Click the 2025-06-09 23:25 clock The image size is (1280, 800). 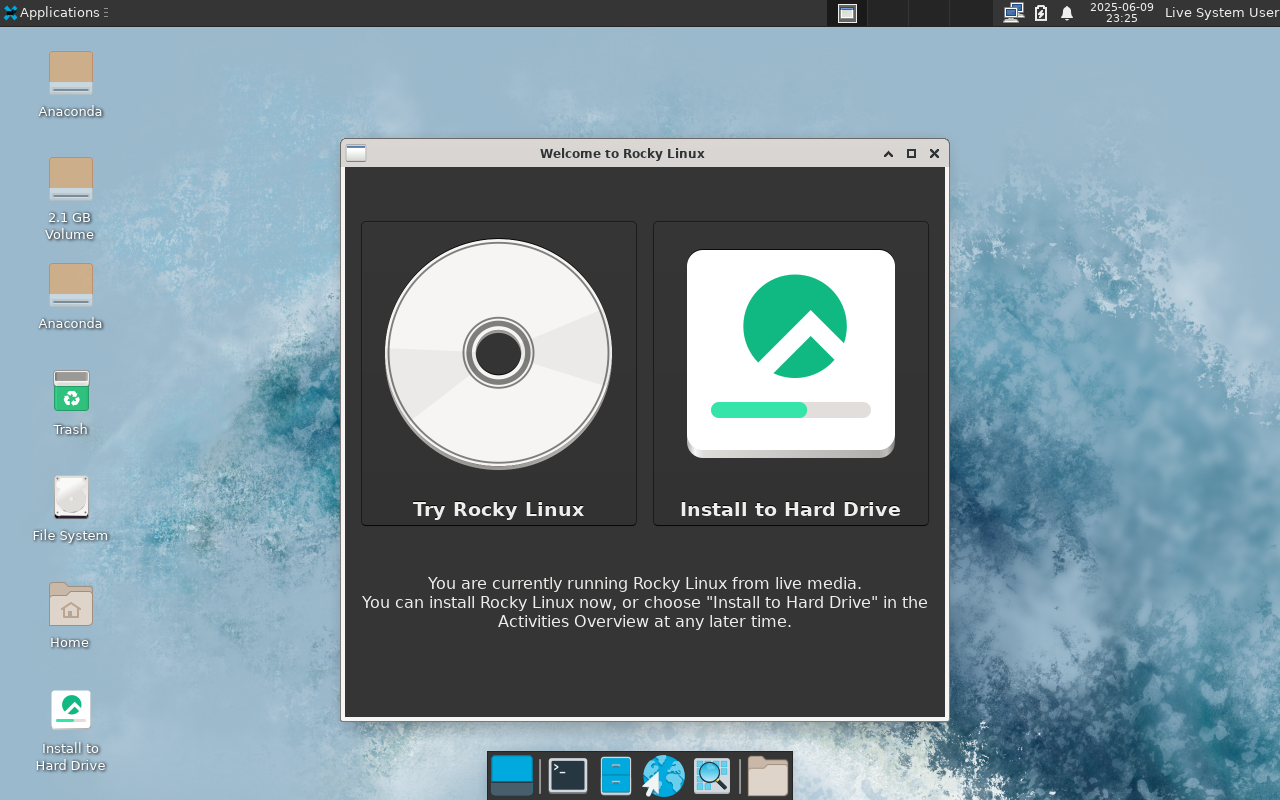click(1121, 13)
